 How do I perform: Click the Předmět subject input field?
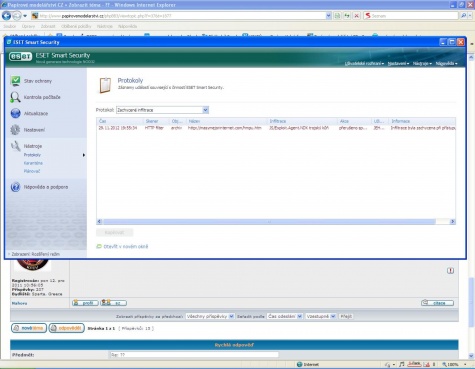194,355
